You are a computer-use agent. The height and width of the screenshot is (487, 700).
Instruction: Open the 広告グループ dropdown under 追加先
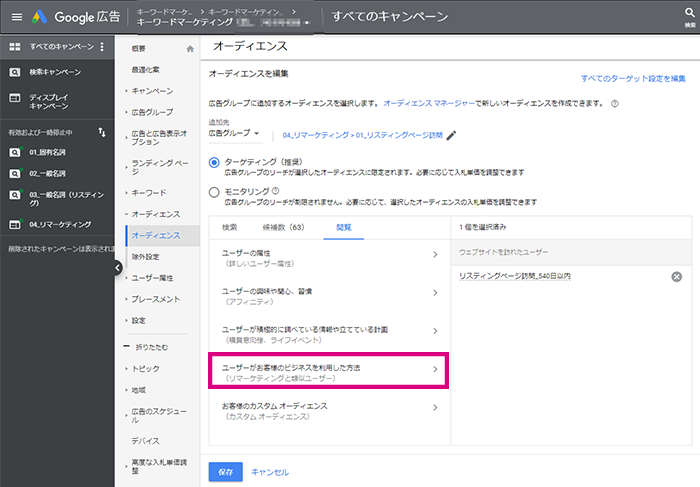[234, 133]
